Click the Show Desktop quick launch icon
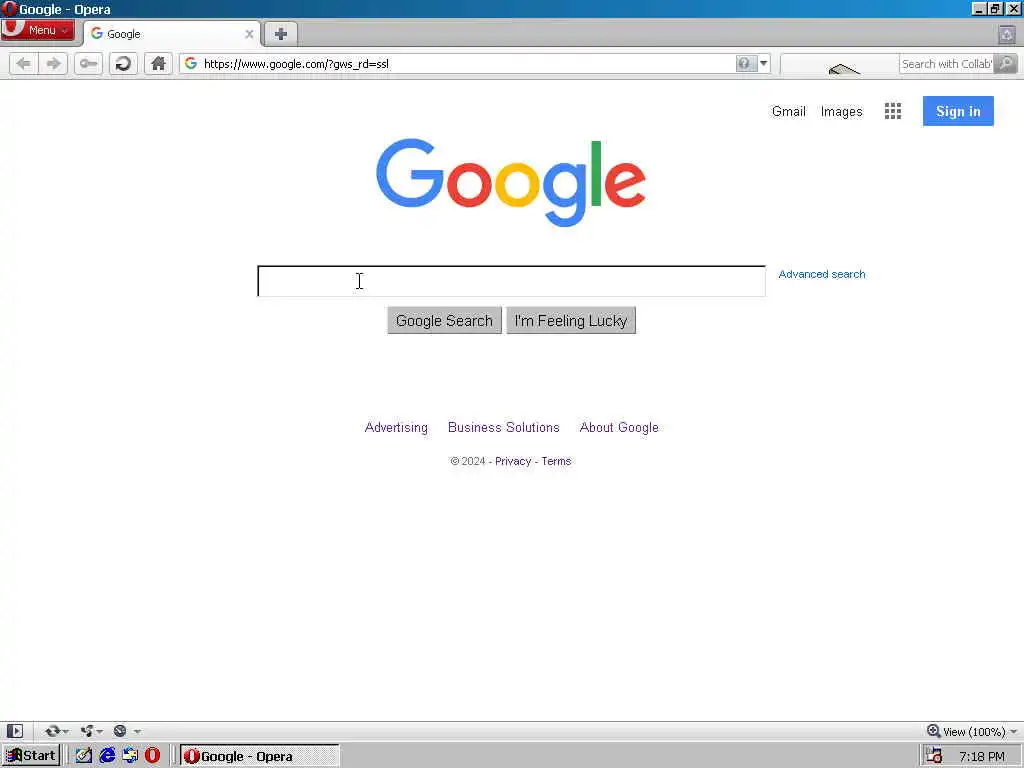 click(x=84, y=756)
